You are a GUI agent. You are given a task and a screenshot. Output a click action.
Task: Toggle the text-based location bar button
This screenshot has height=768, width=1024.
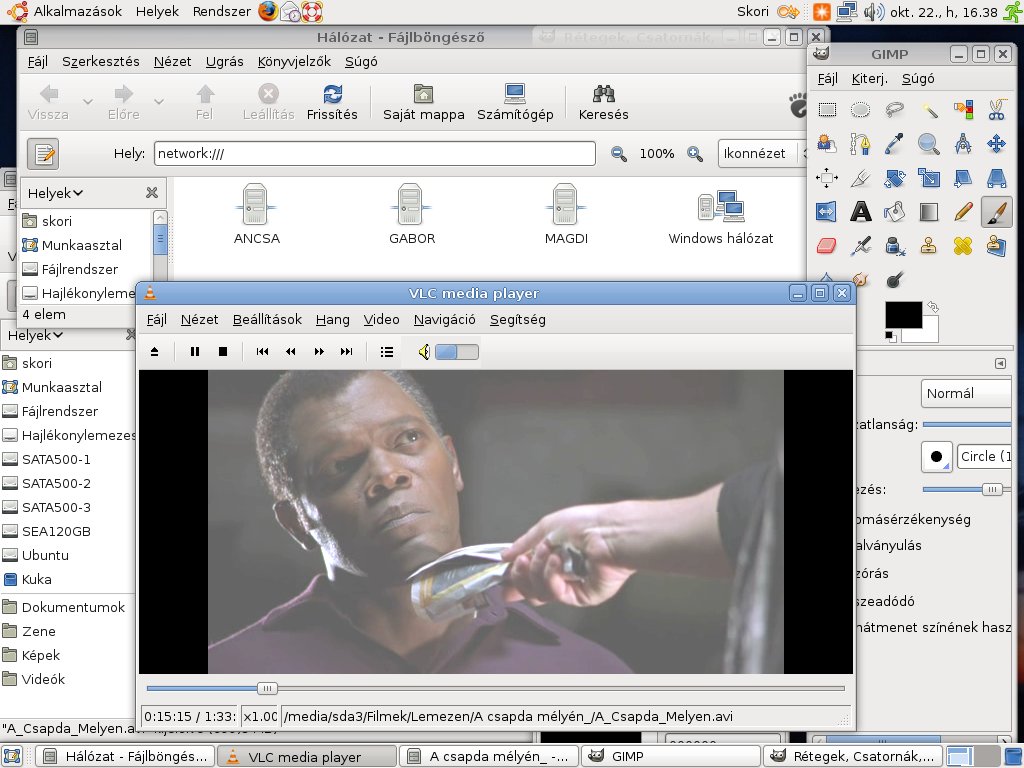(x=43, y=154)
